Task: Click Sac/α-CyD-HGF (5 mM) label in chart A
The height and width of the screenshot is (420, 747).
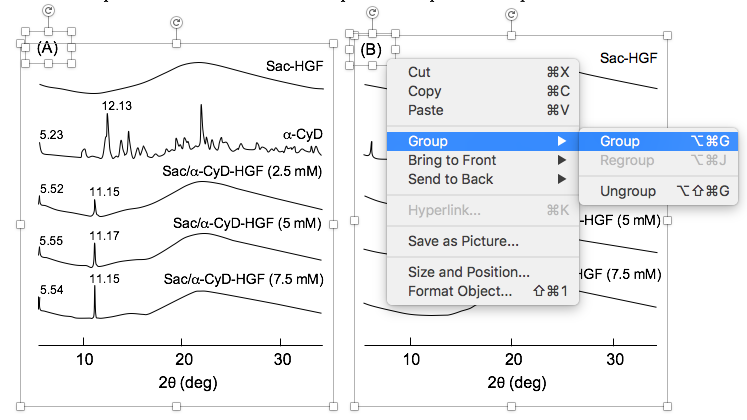Action: [247, 223]
